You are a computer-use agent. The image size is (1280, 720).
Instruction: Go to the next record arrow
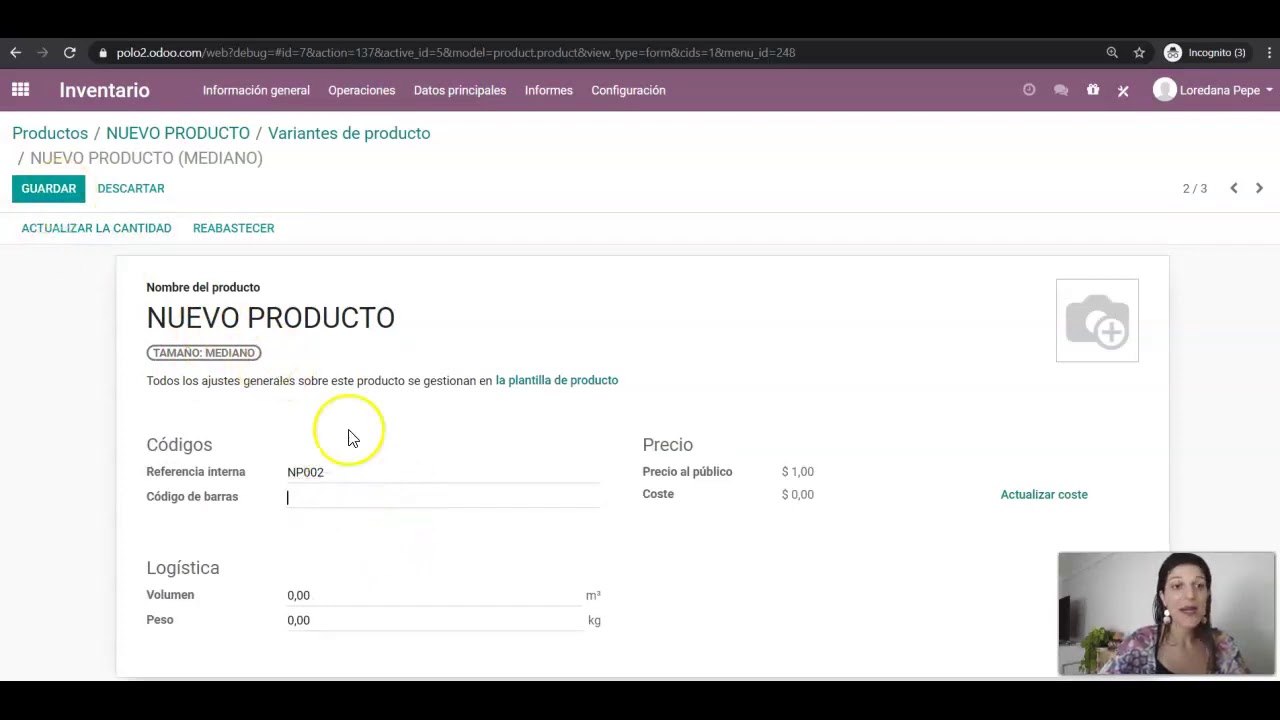1259,188
